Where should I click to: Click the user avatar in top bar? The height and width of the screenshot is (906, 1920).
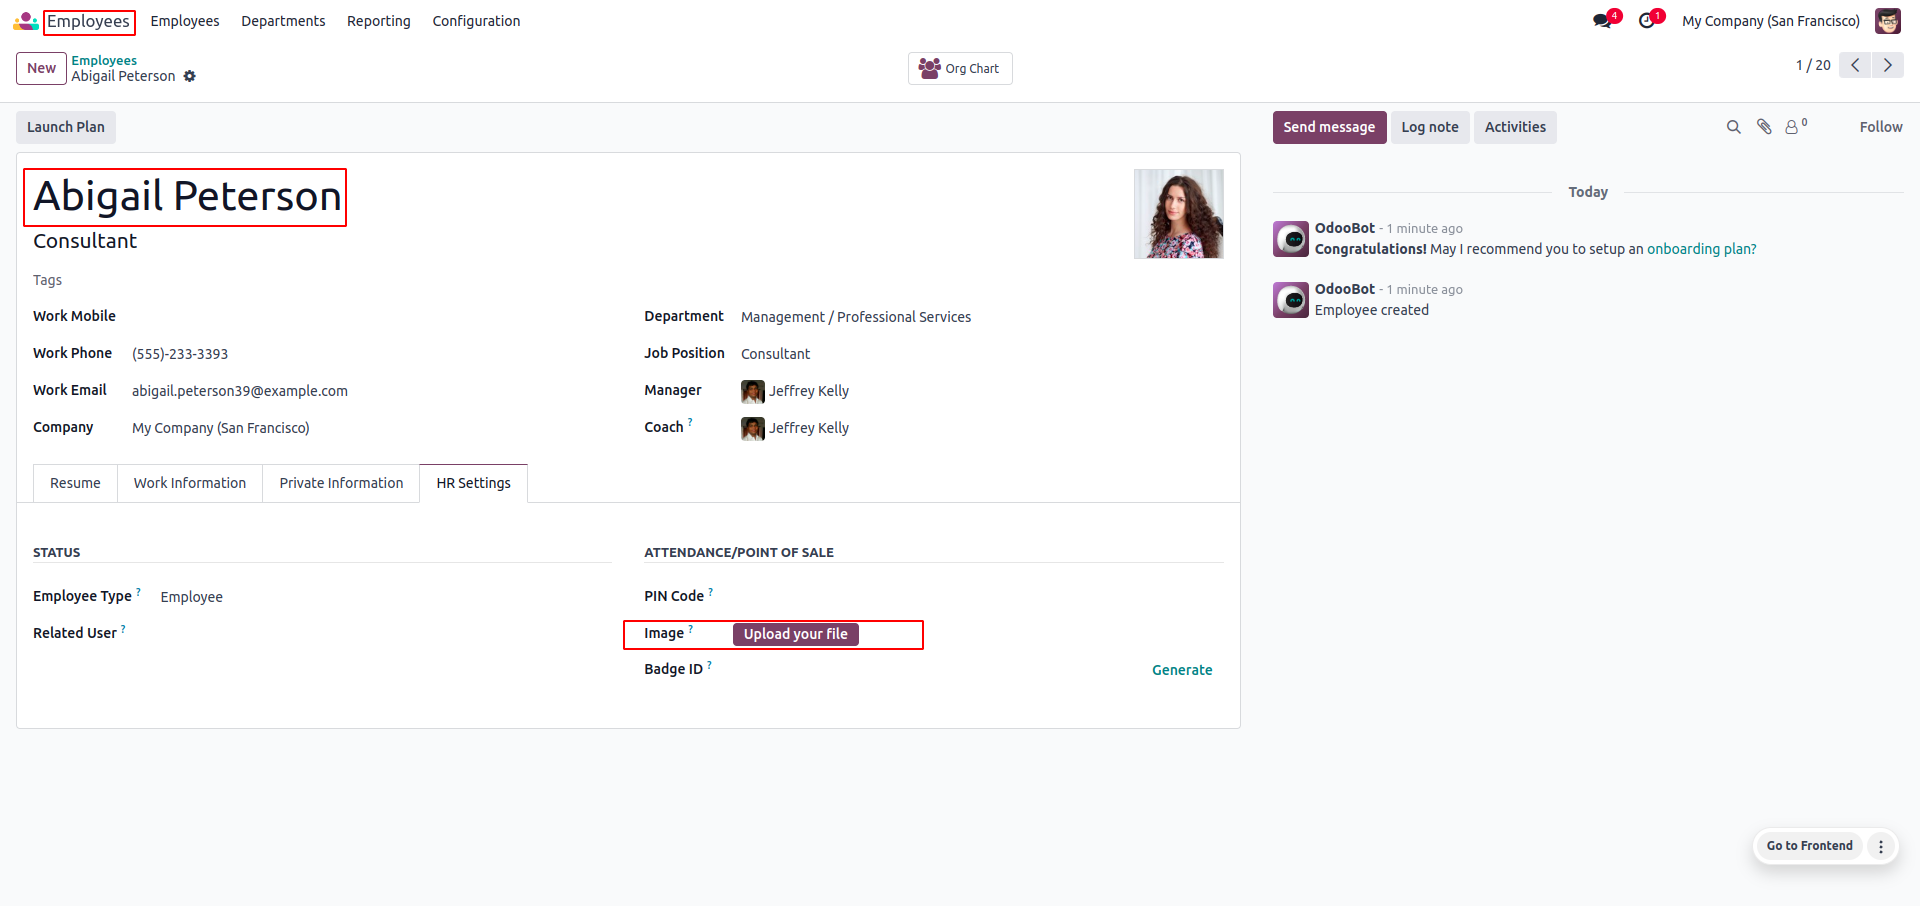pyautogui.click(x=1887, y=21)
